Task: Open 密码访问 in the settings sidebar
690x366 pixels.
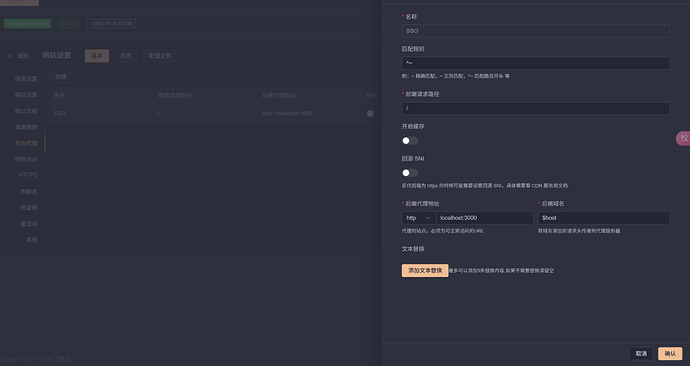Action: coord(26,159)
